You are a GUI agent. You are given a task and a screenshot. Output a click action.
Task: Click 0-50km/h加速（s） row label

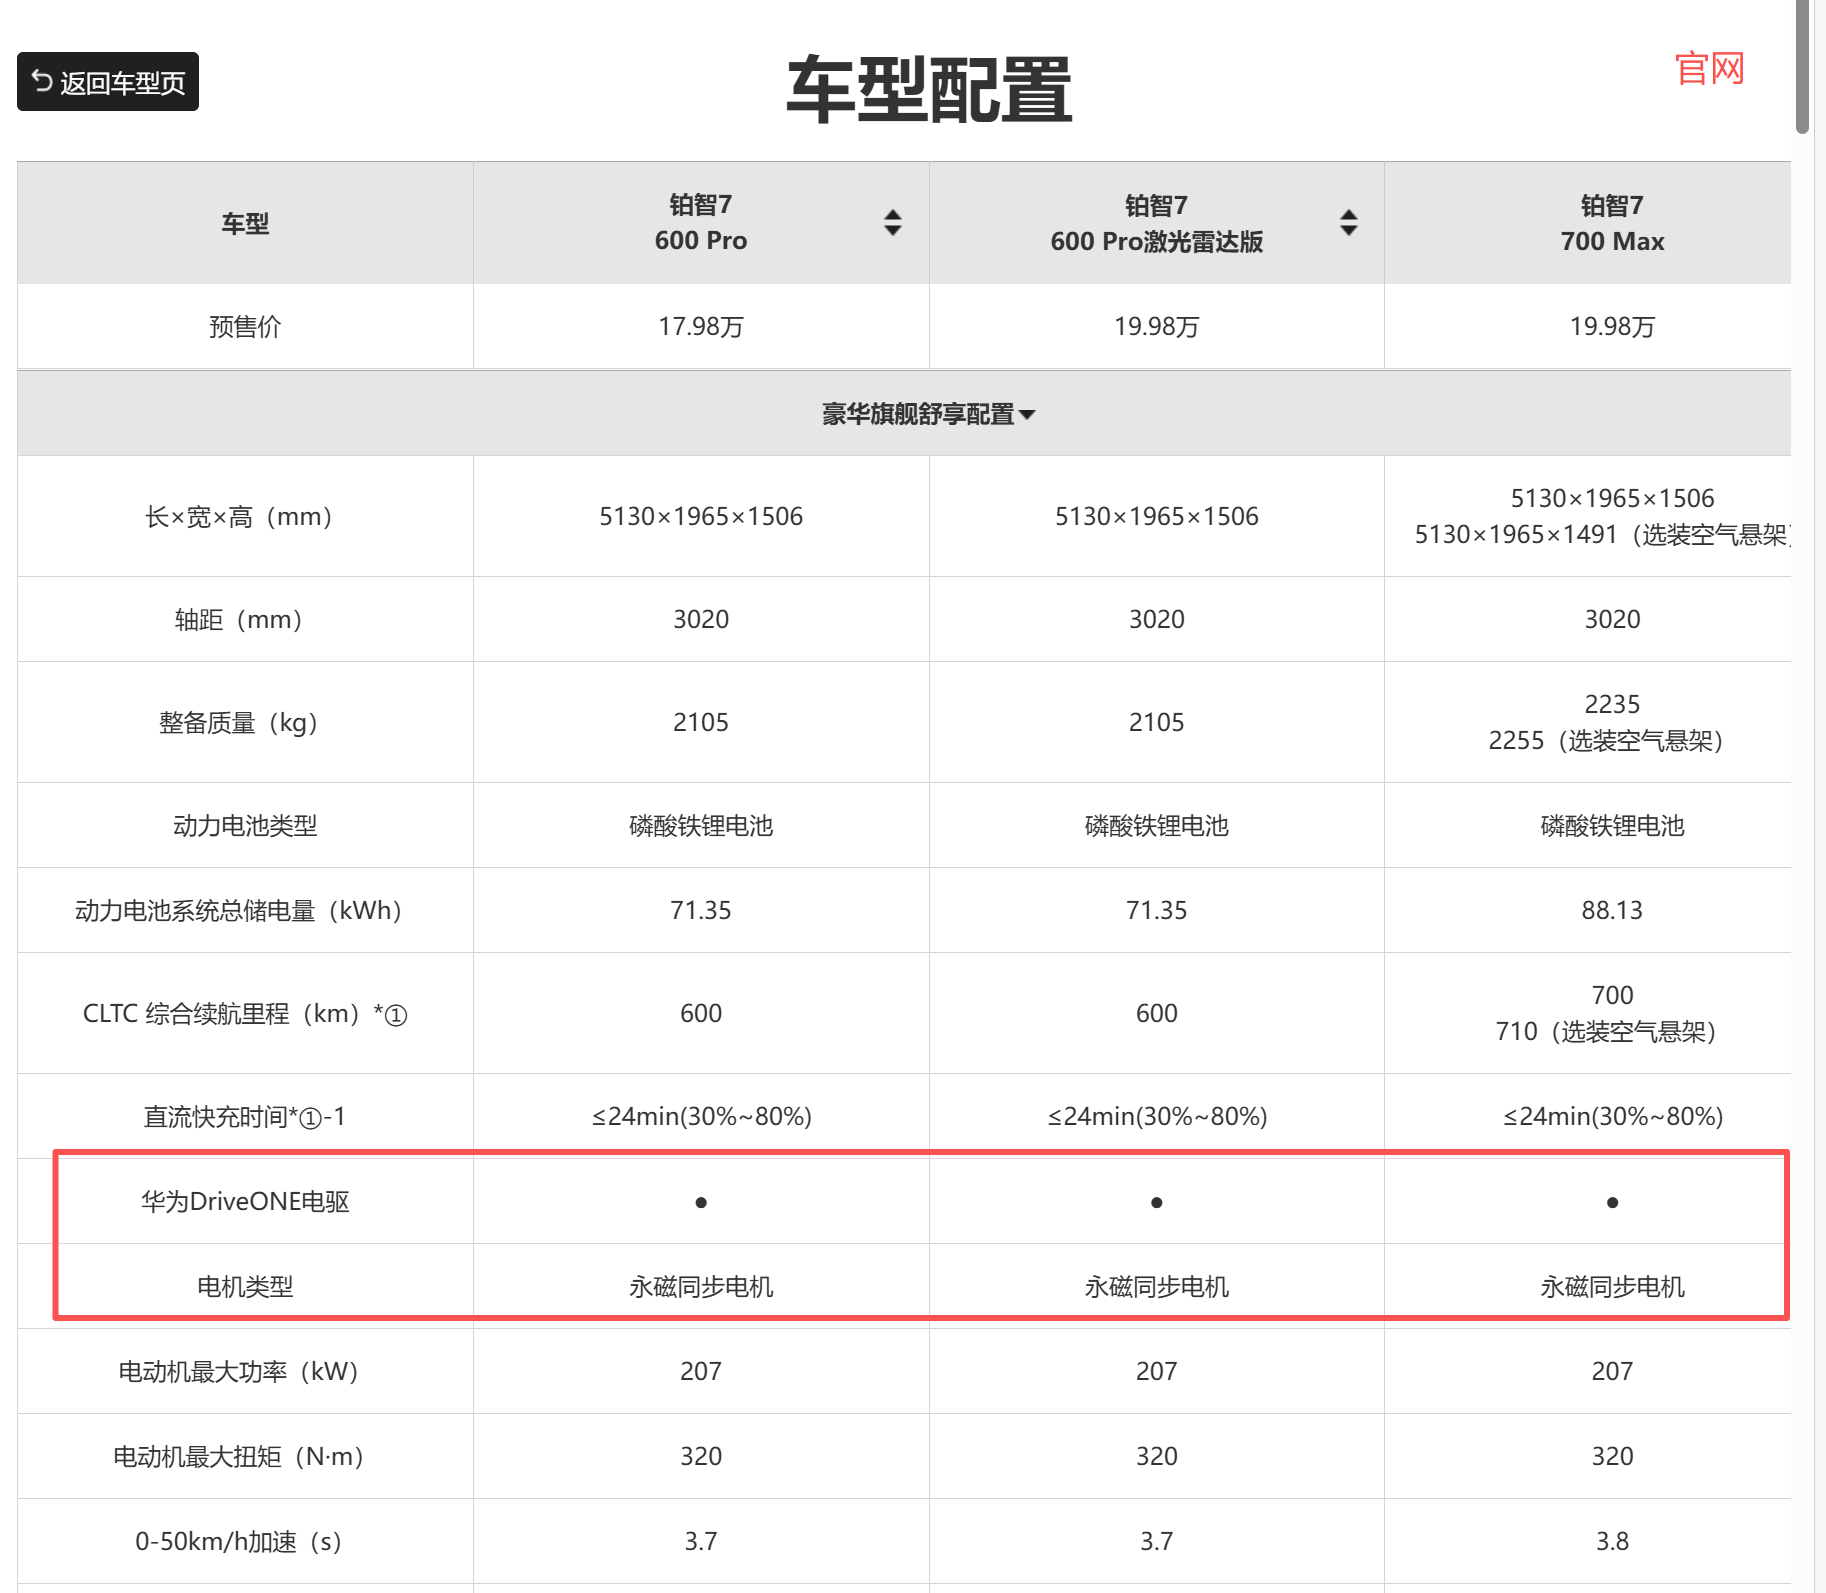[x=239, y=1542]
